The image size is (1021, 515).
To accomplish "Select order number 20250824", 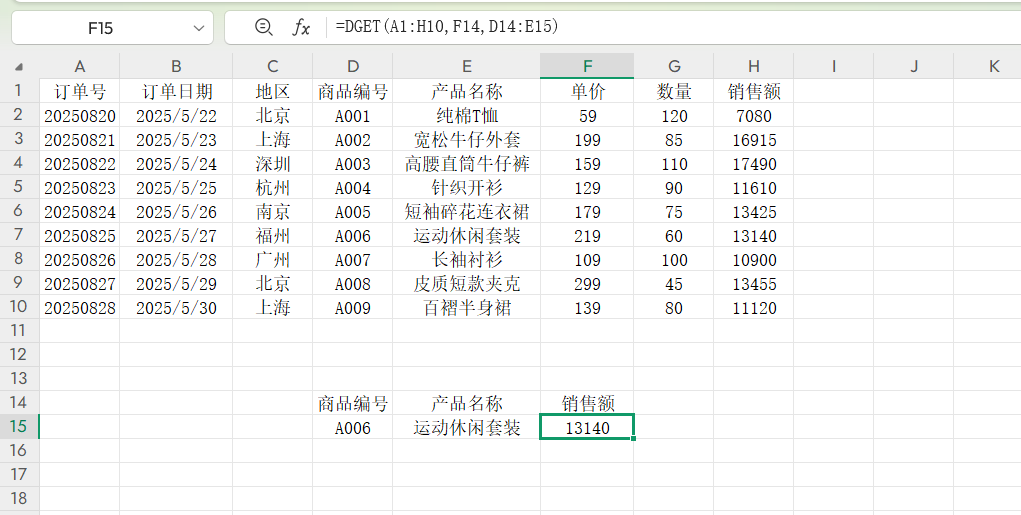I will coord(79,212).
